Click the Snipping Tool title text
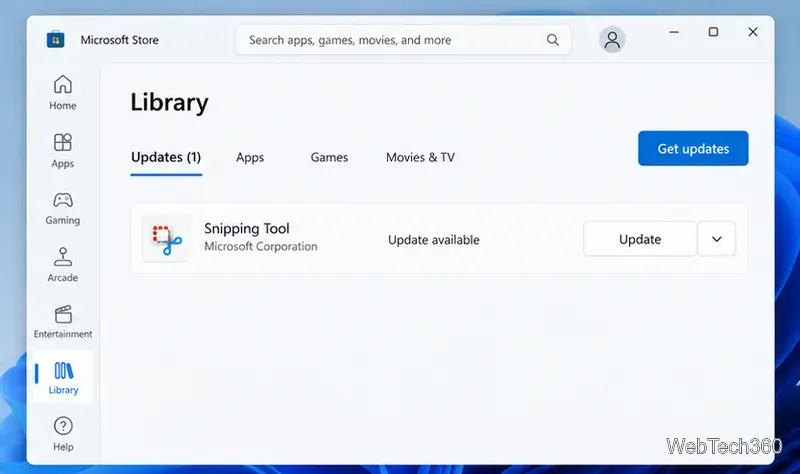This screenshot has width=800, height=474. (246, 229)
